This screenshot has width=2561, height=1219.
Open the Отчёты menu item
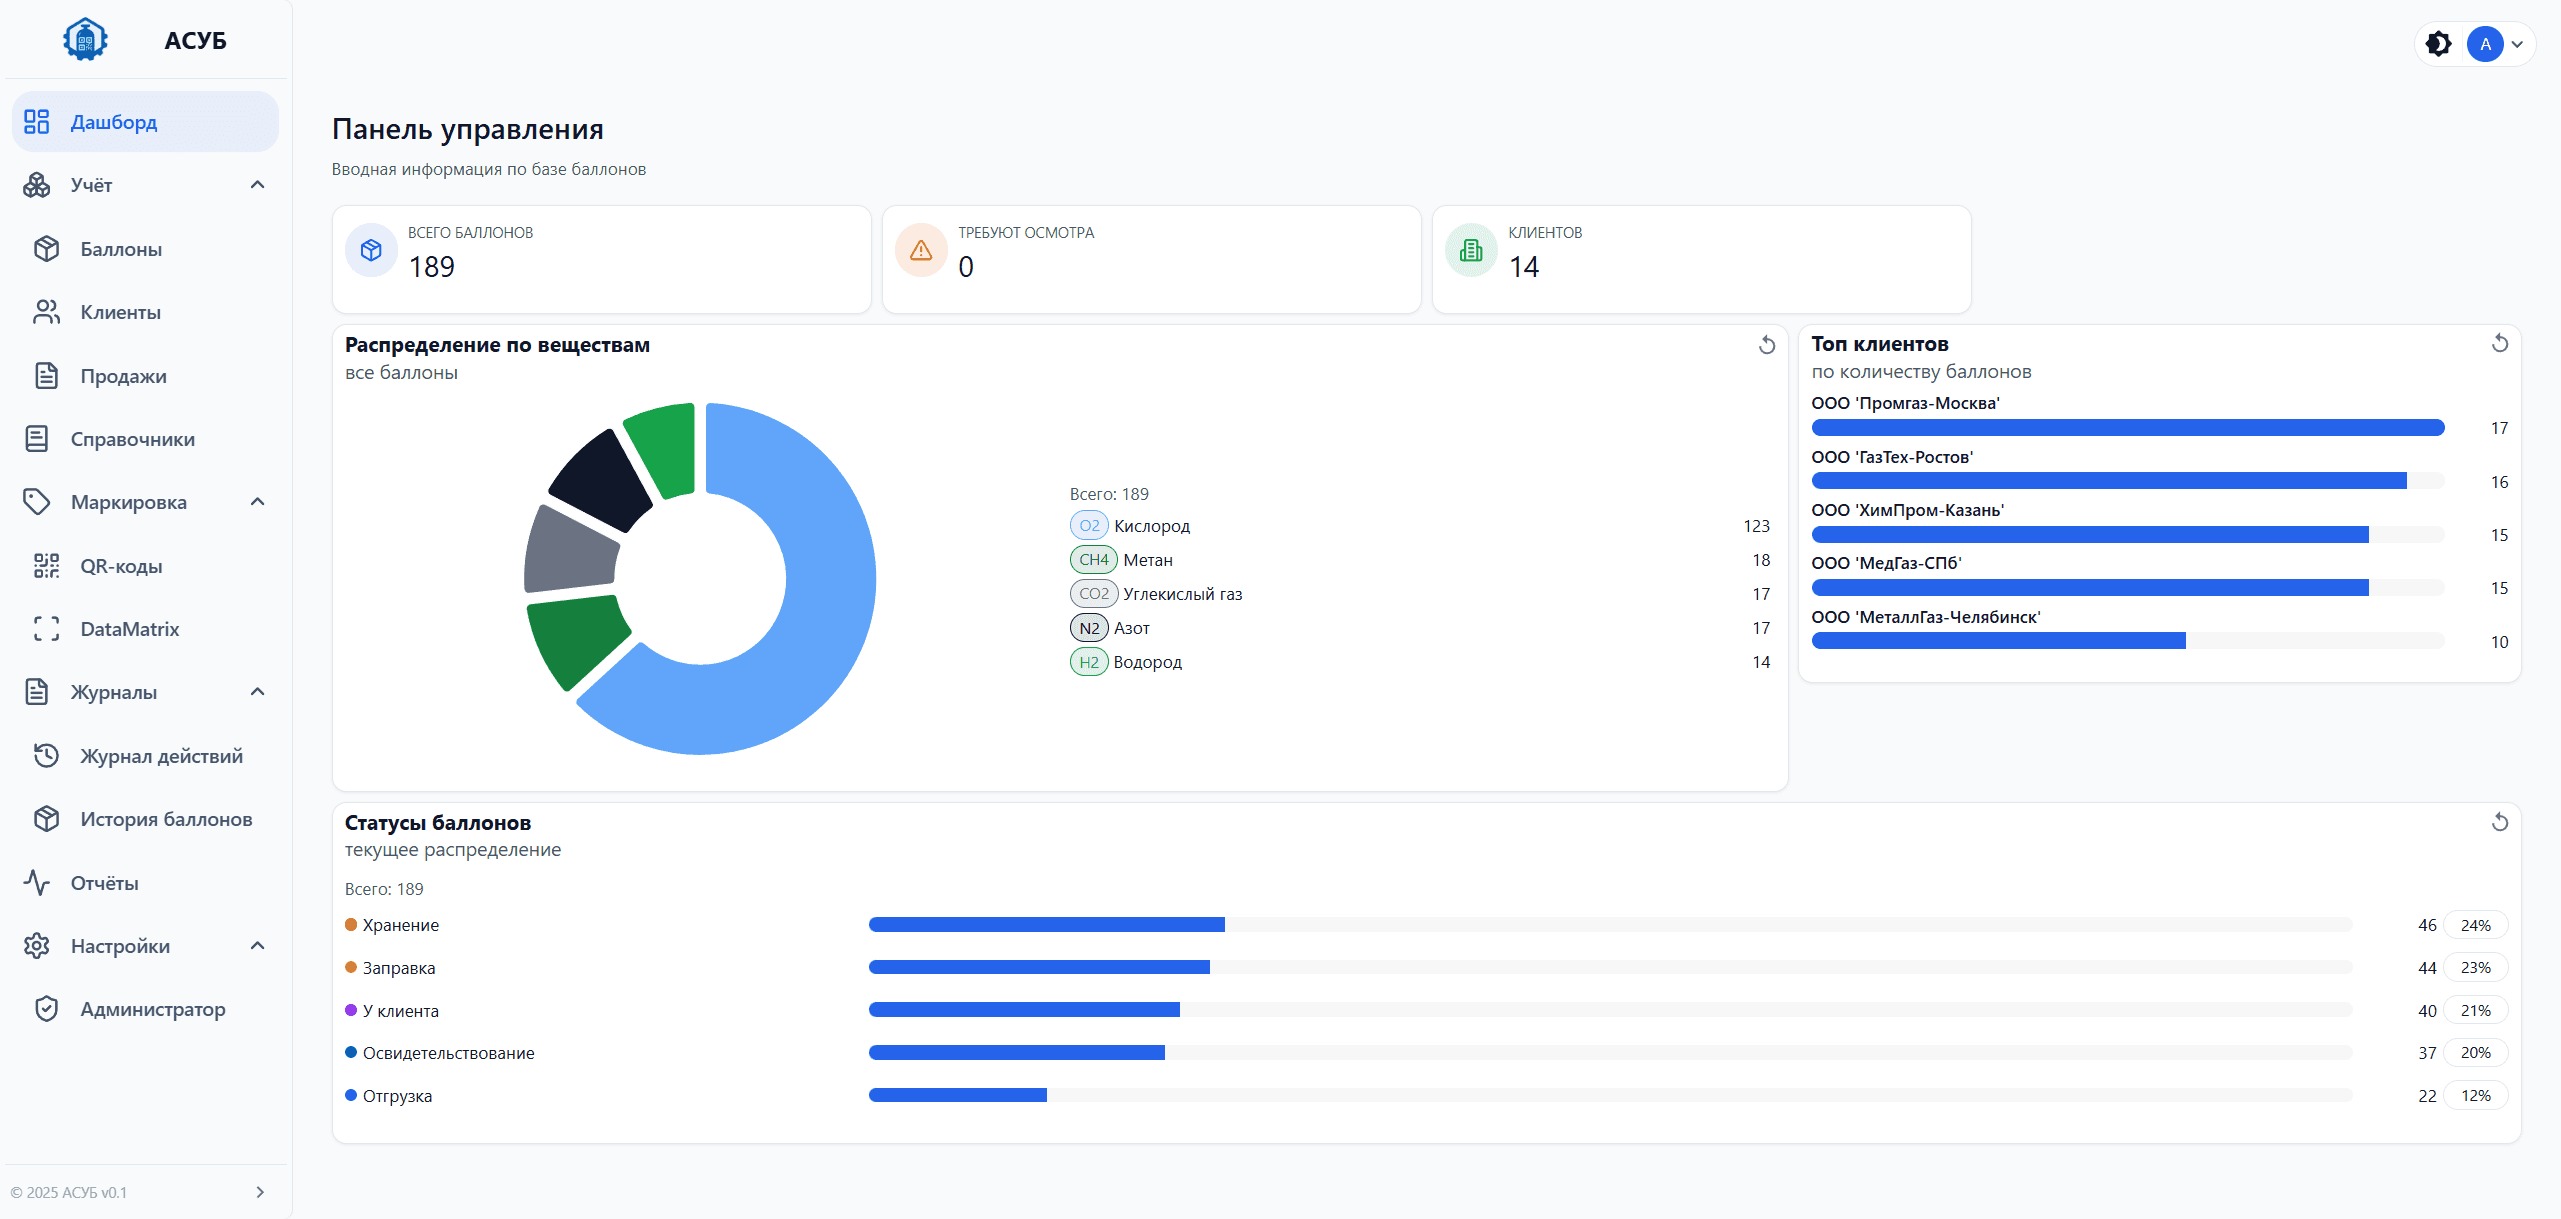(104, 883)
